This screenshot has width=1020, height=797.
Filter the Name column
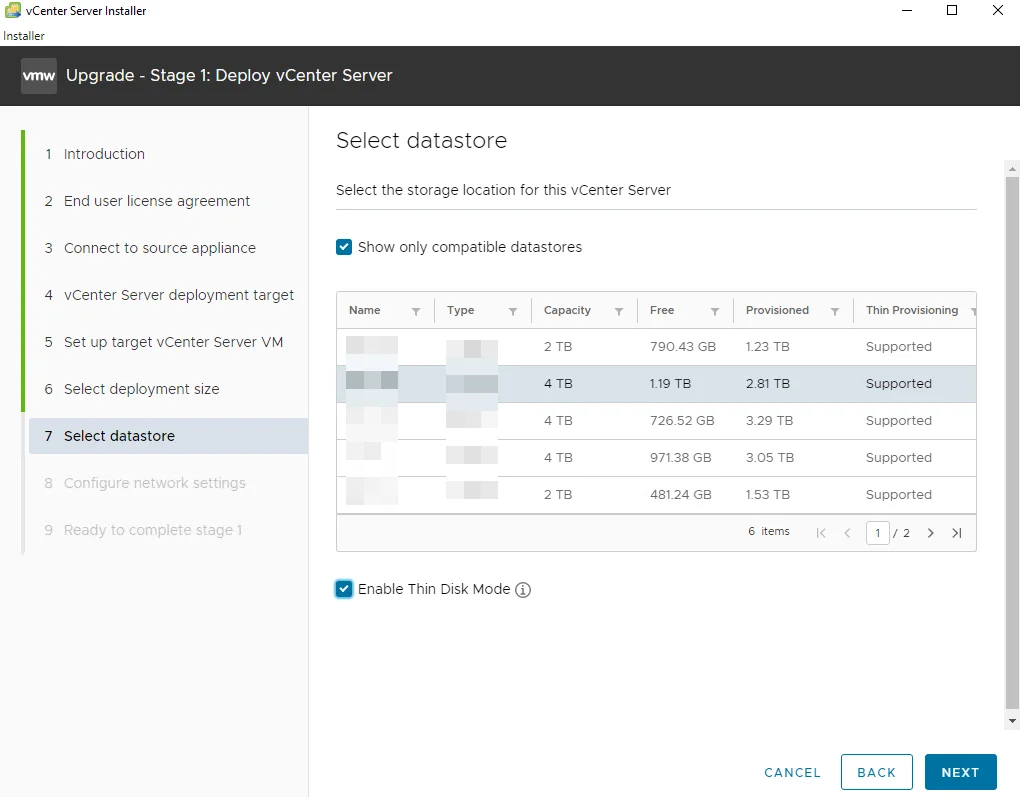point(416,311)
